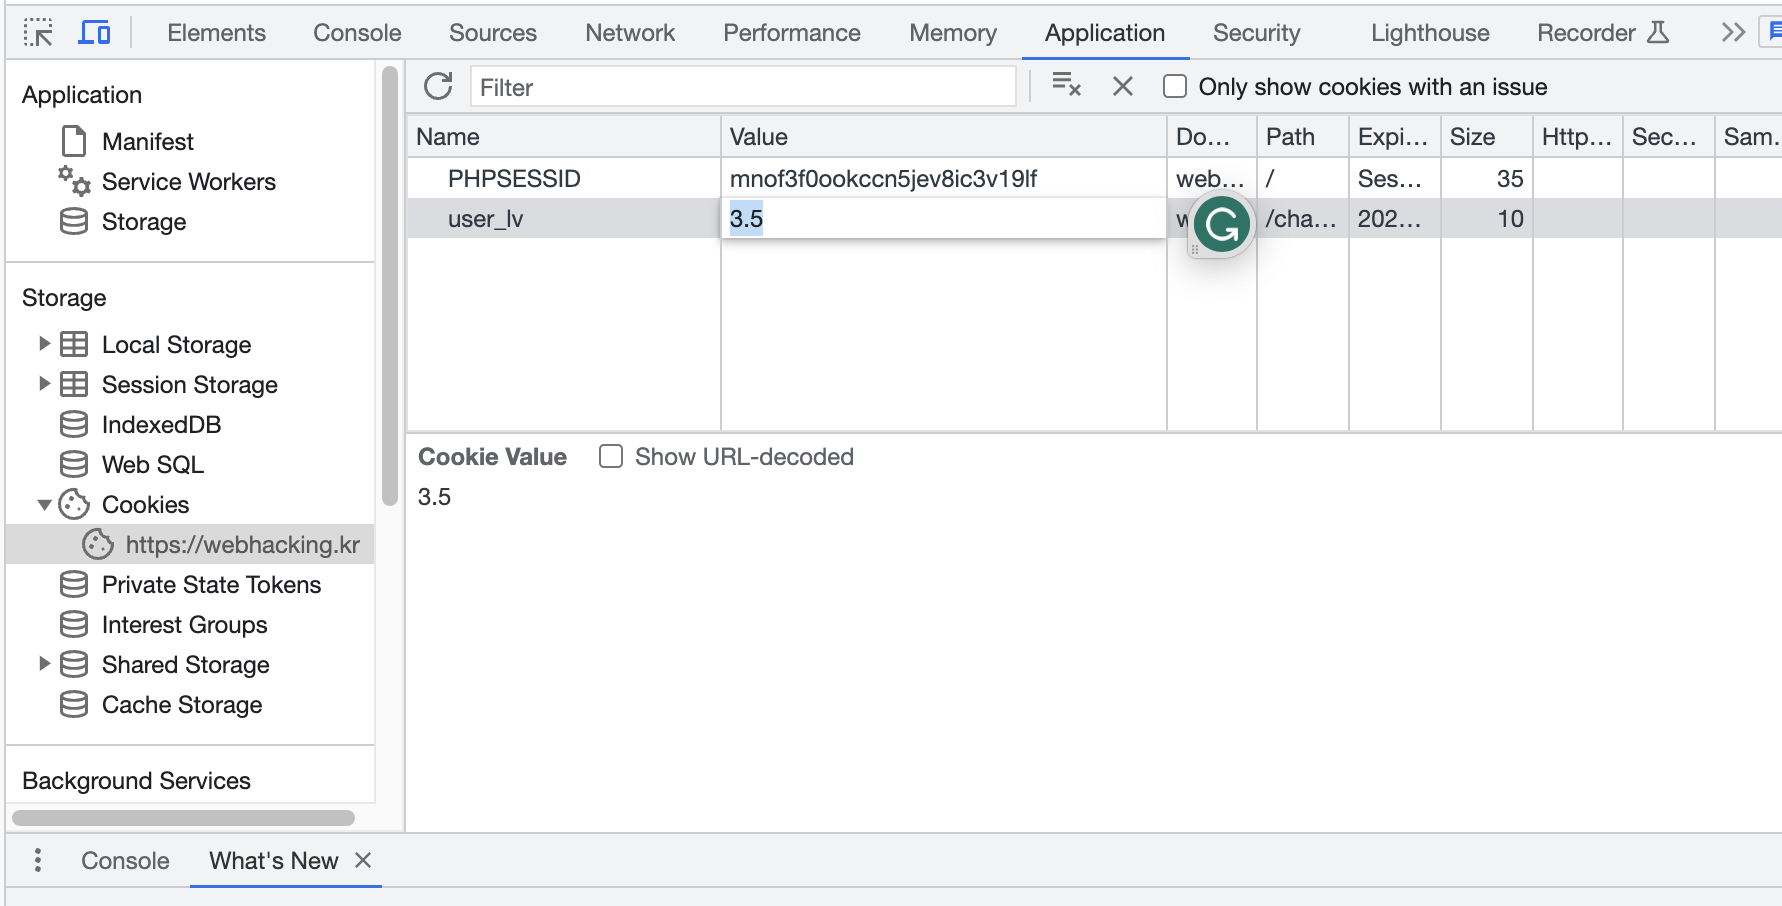Sort by the Domain column header
The height and width of the screenshot is (906, 1782).
1212,136
